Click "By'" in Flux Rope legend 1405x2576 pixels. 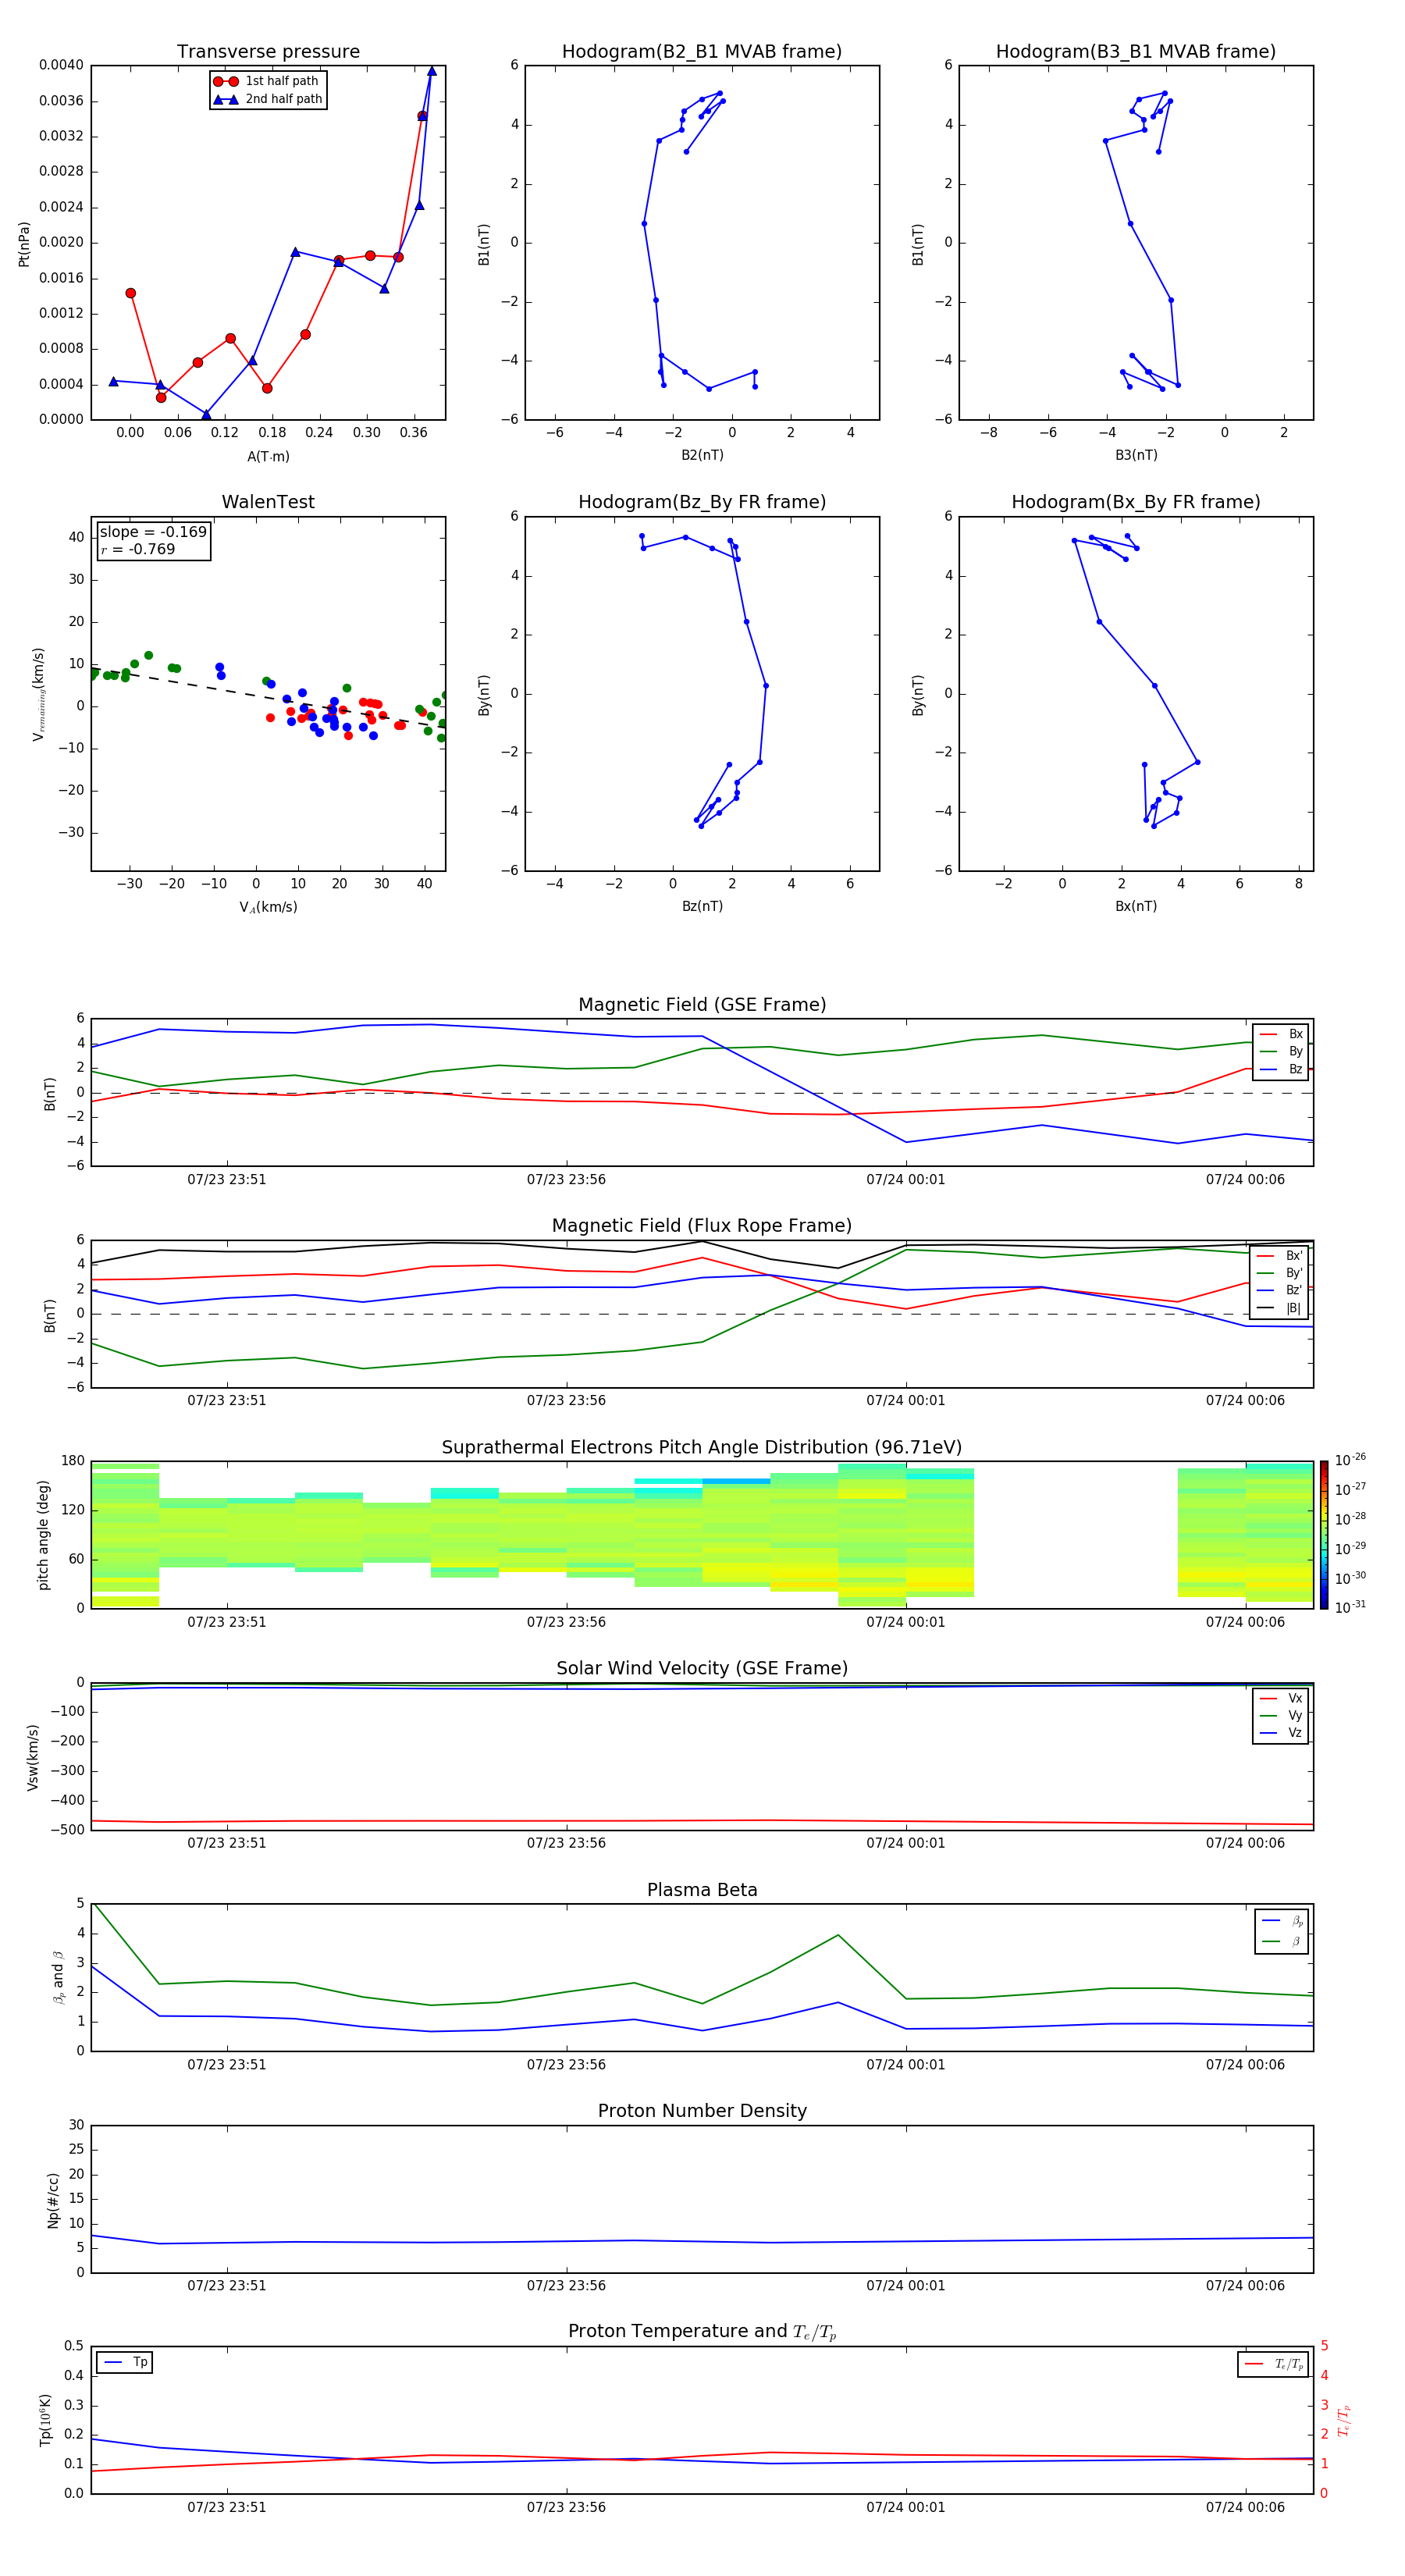point(1281,1273)
